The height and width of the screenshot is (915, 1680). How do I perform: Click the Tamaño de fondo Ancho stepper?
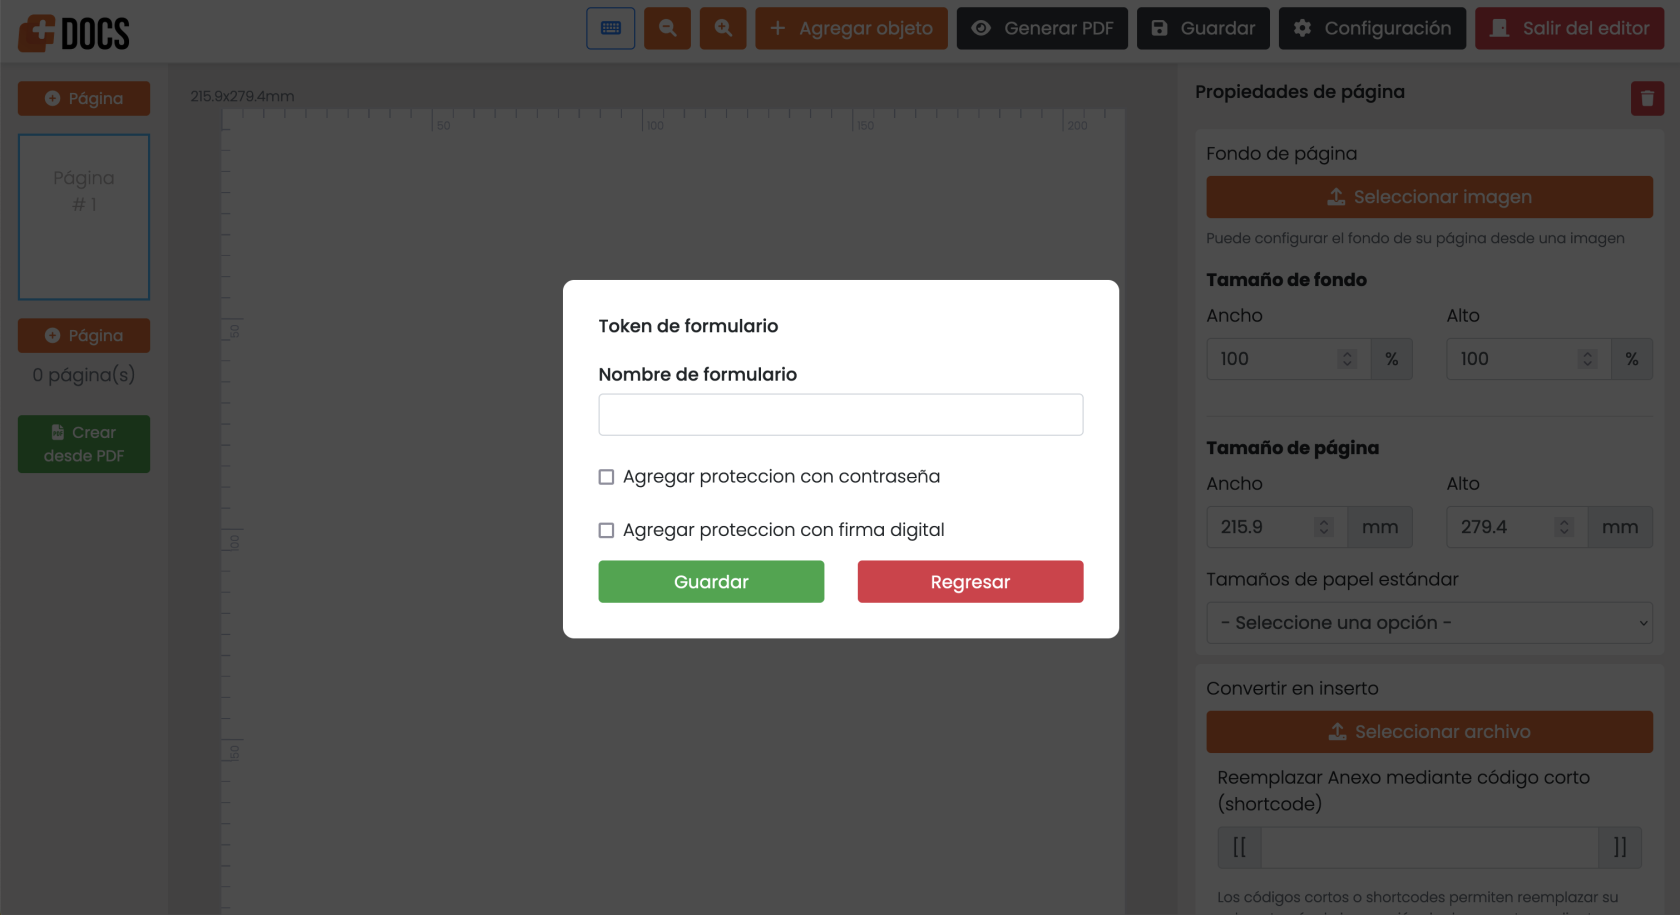click(x=1347, y=359)
